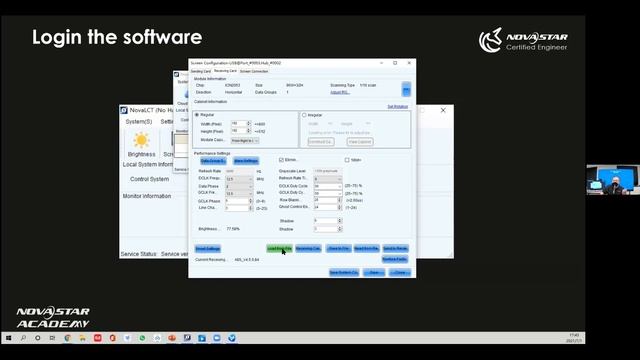Viewport: 640px width, 360px height.
Task: Open DCLK Frequency dropdown
Action: coord(239,179)
